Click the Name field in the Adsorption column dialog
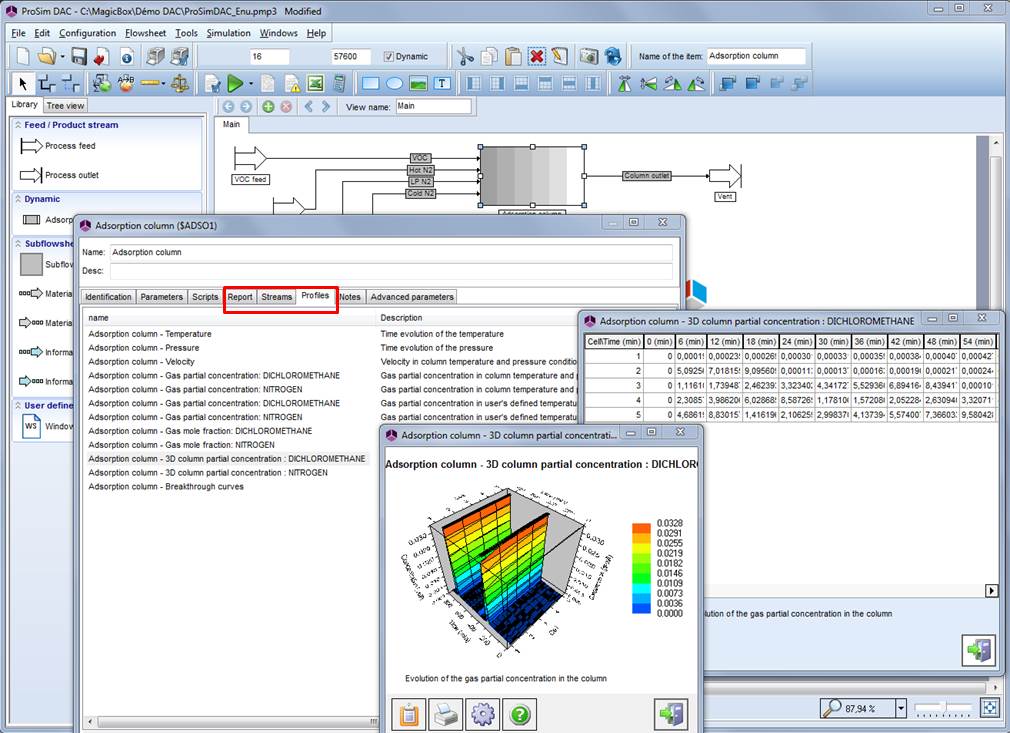1010x733 pixels. [391, 252]
